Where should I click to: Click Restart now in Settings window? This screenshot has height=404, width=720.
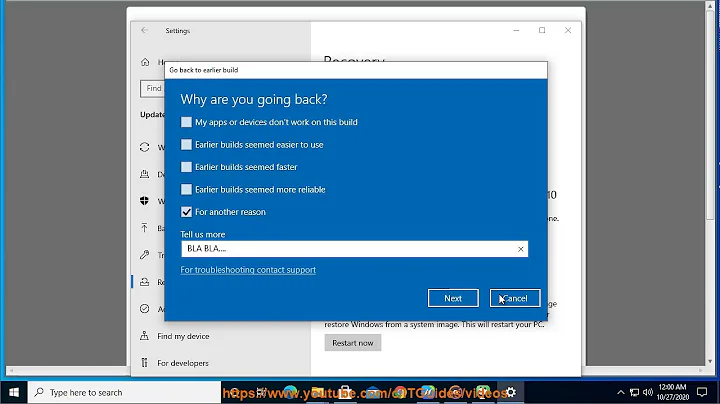click(x=353, y=343)
